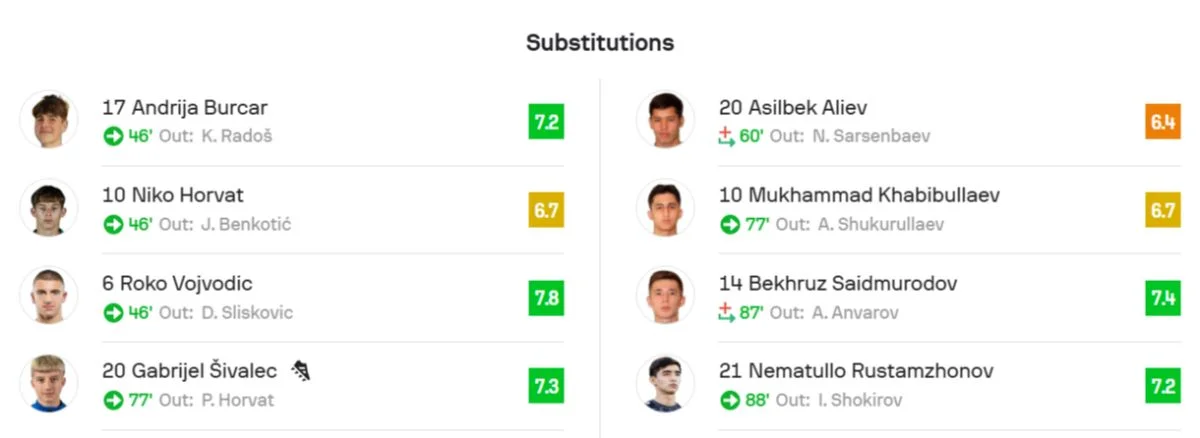Open Andrija Burcar's player photo

click(48, 120)
